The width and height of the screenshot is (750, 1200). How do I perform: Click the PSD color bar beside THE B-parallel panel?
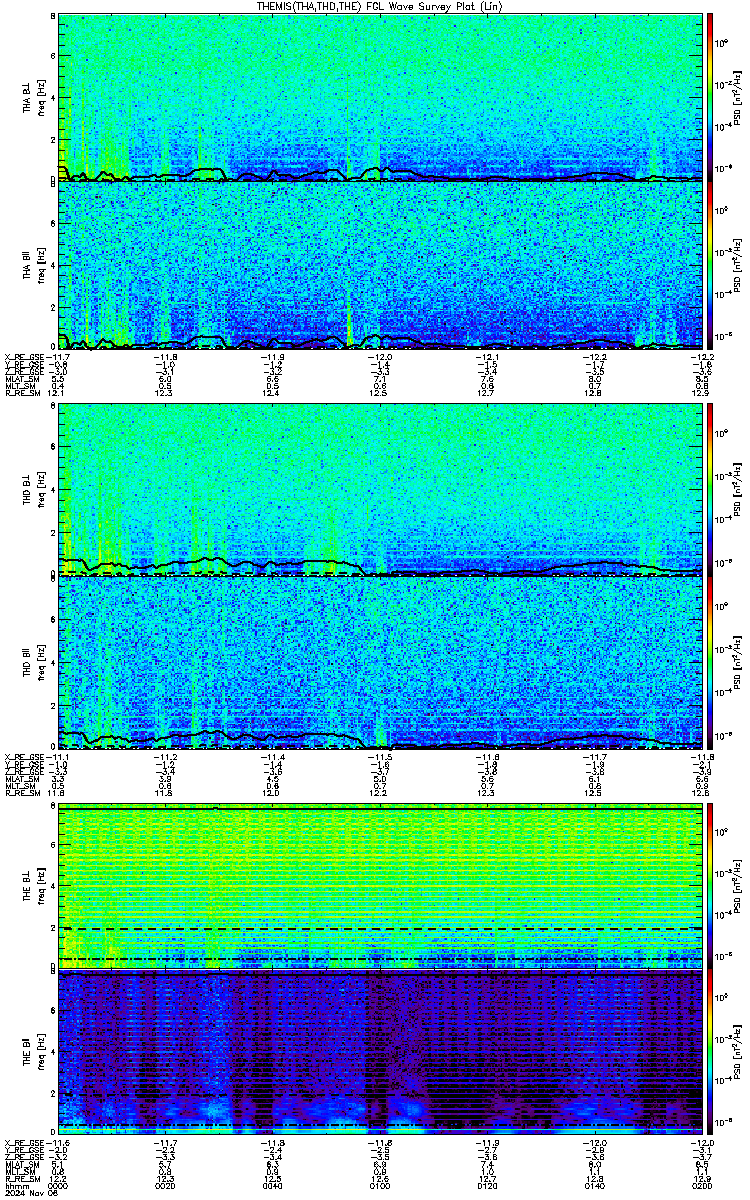coord(710,1051)
